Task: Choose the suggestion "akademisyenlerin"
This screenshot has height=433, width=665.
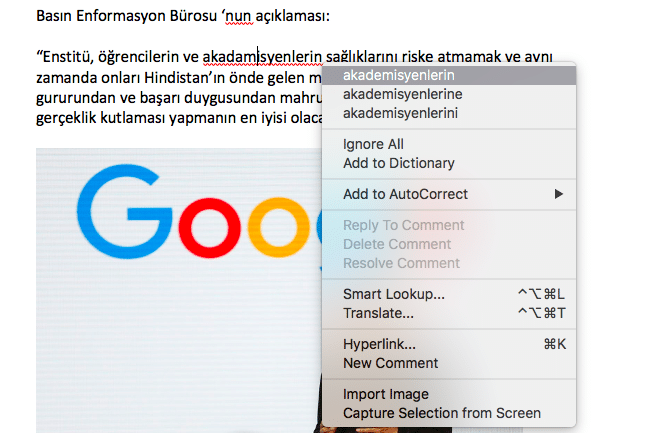Action: [x=449, y=75]
